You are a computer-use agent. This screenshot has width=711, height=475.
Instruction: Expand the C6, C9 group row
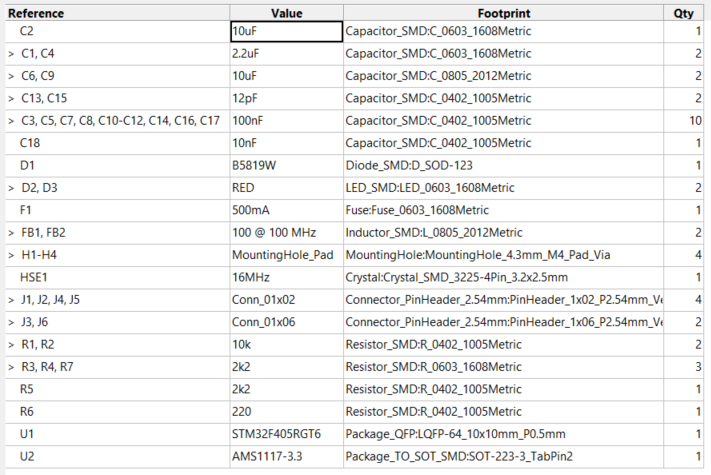[x=10, y=76]
